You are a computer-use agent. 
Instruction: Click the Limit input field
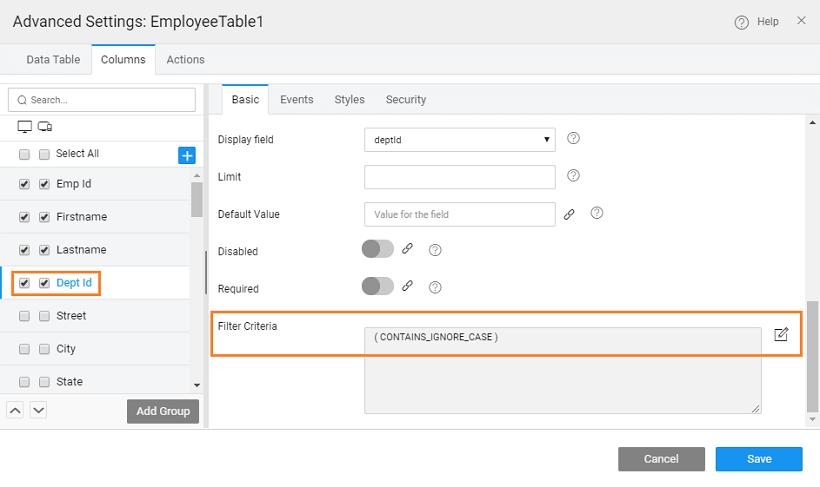tap(459, 177)
